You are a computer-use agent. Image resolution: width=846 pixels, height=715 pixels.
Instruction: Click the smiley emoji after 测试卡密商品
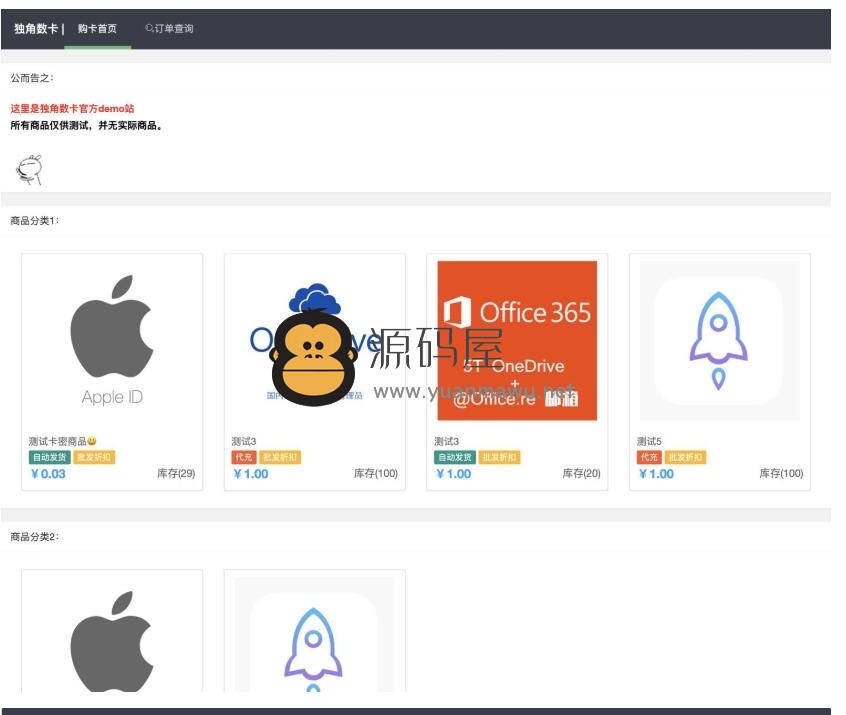(x=92, y=441)
